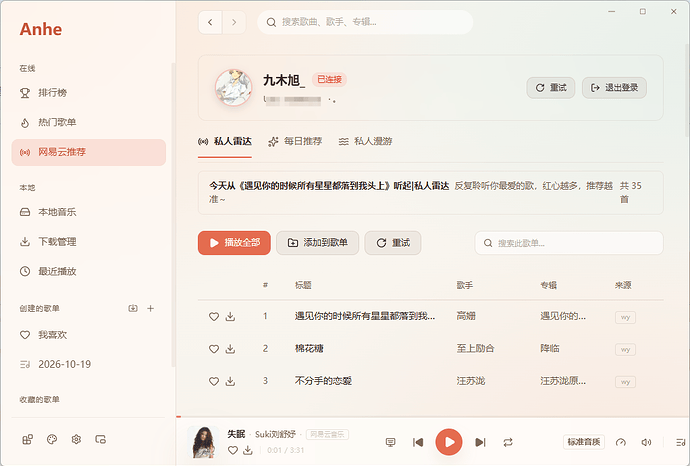Click wy source badge for 棉花糖
Screen dimensions: 690x466
[x=625, y=349]
